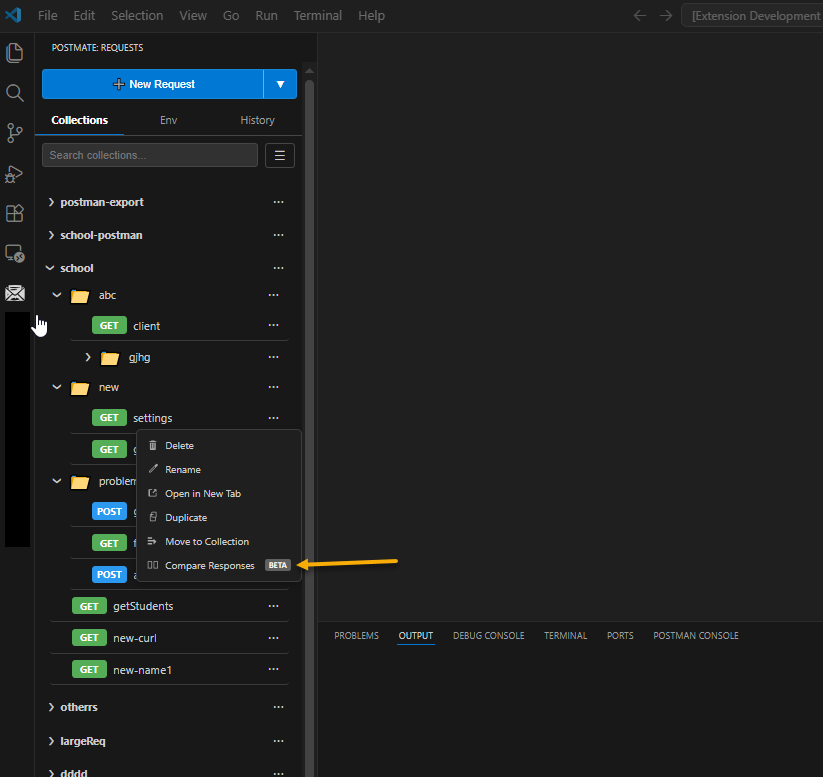Click the New Request button

[155, 84]
